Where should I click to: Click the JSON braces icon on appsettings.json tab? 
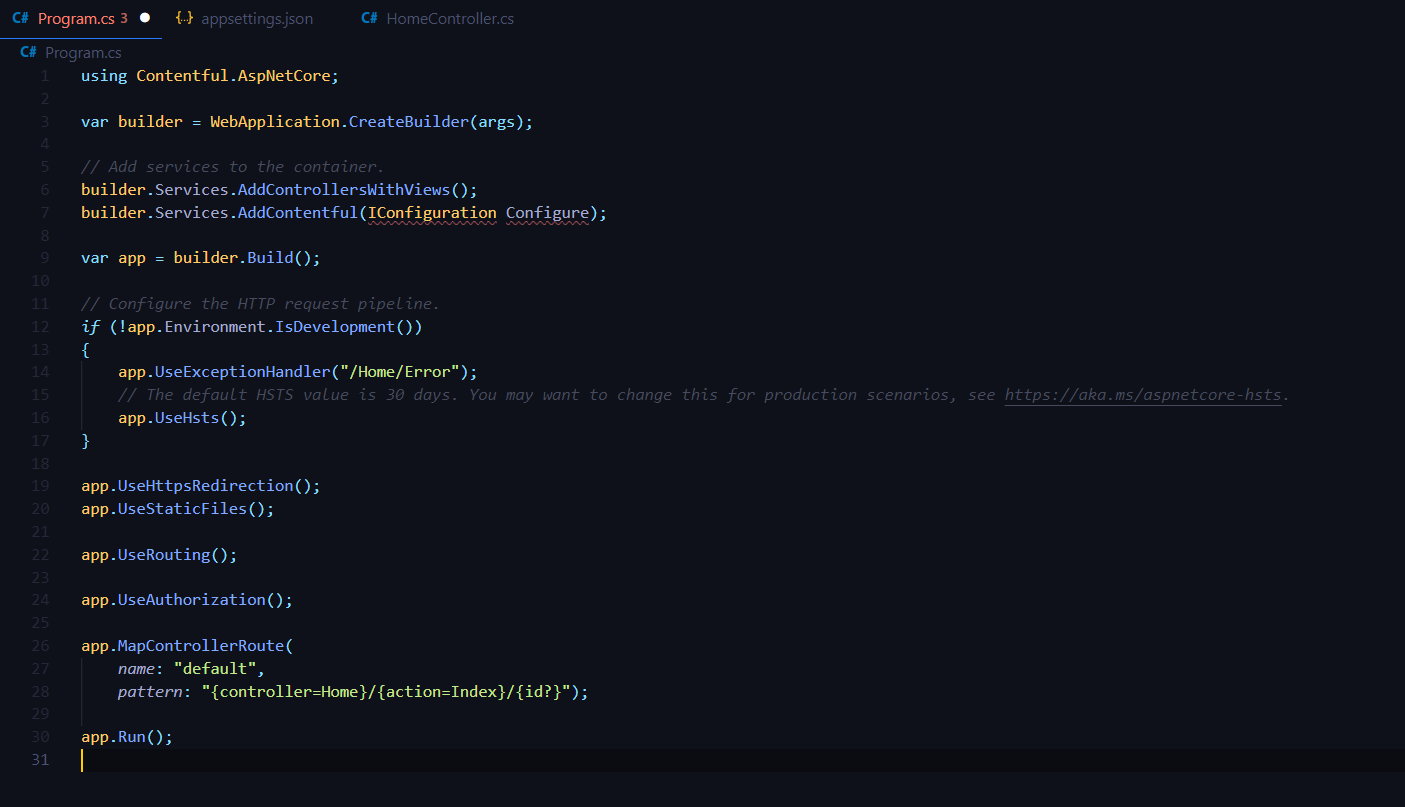(184, 19)
